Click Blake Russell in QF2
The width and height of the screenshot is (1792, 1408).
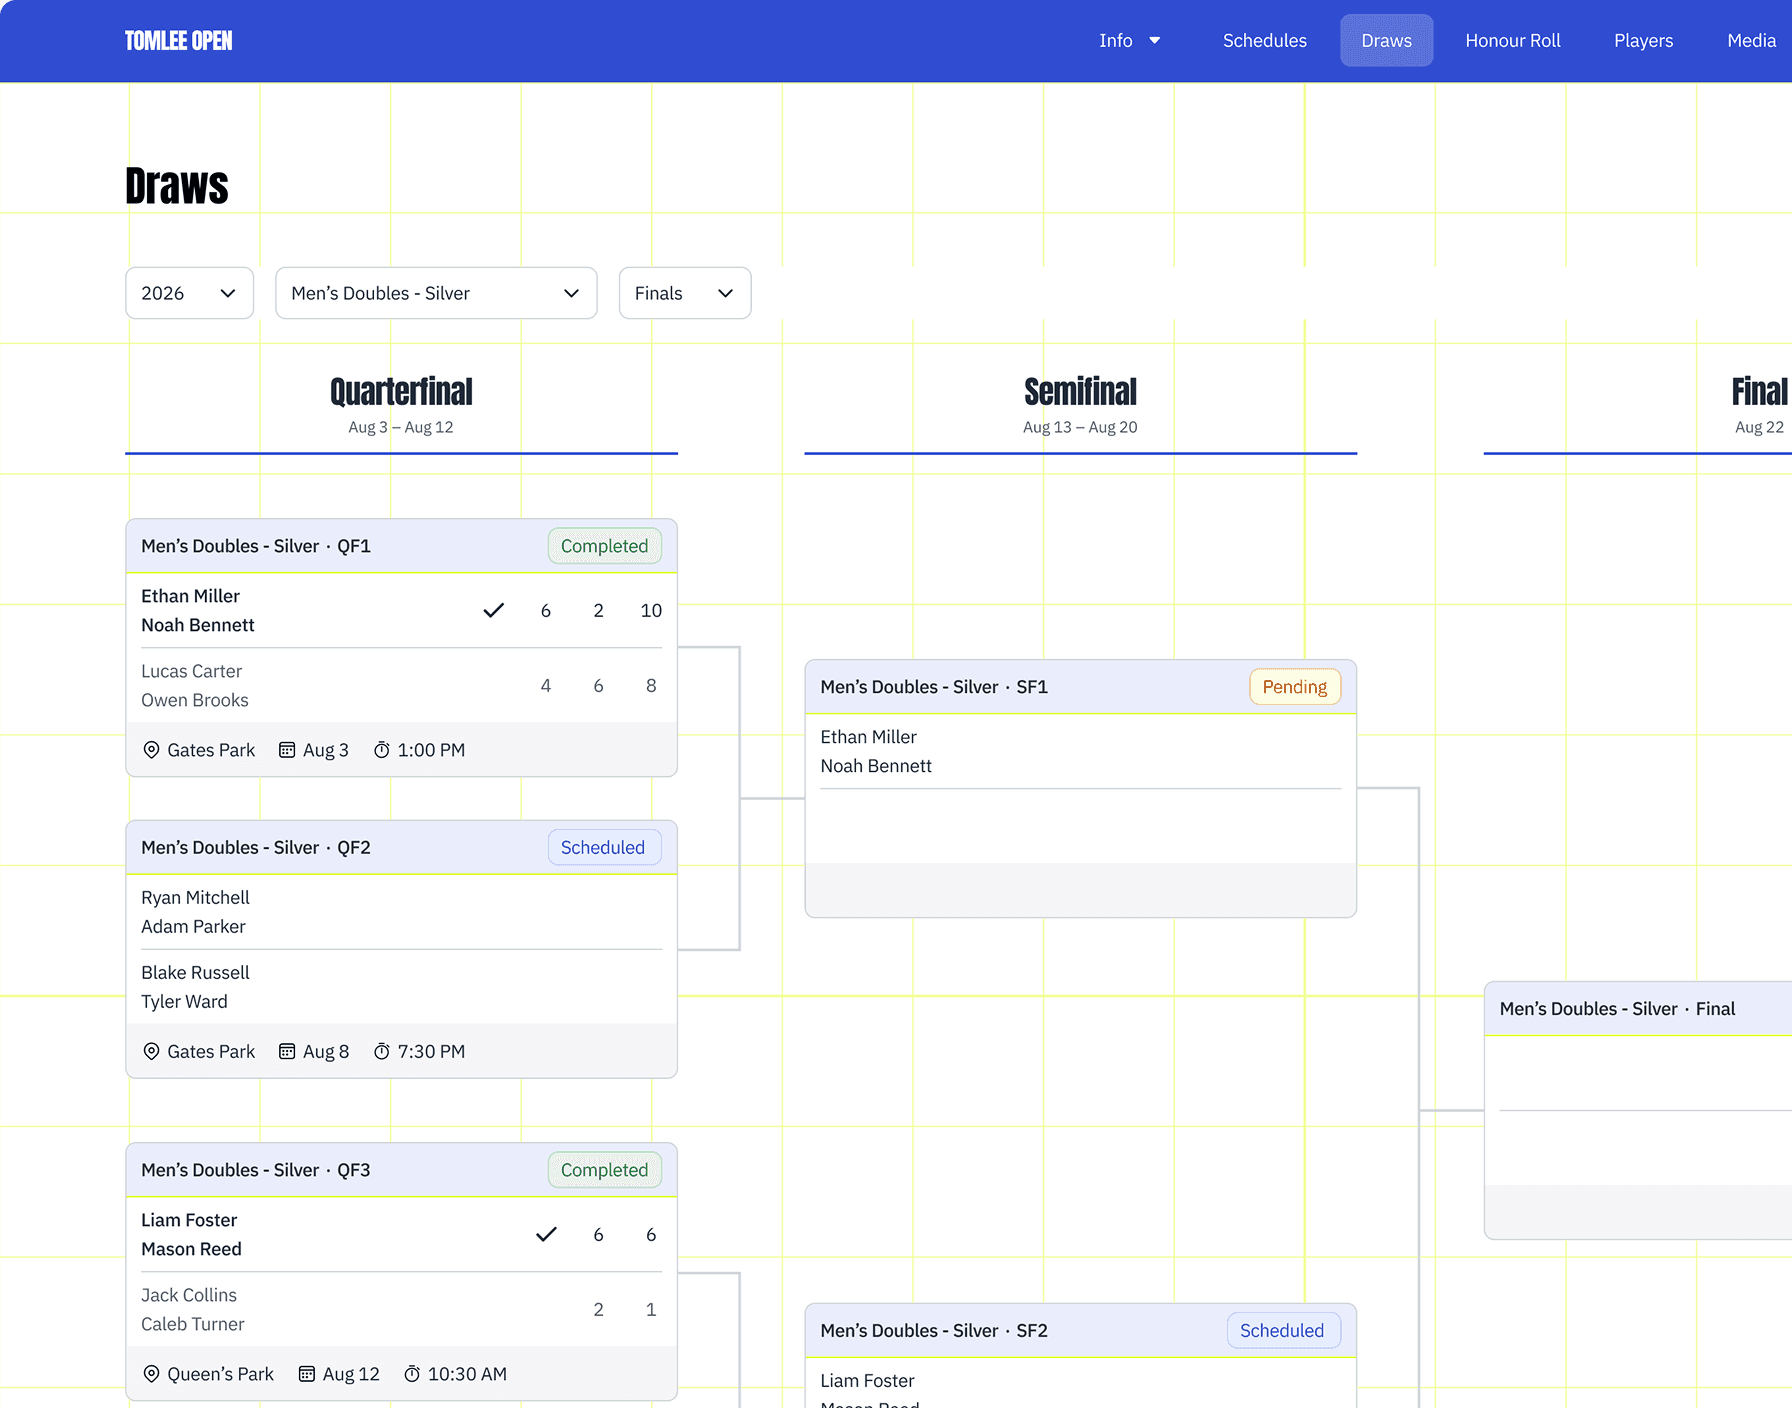pyautogui.click(x=195, y=973)
